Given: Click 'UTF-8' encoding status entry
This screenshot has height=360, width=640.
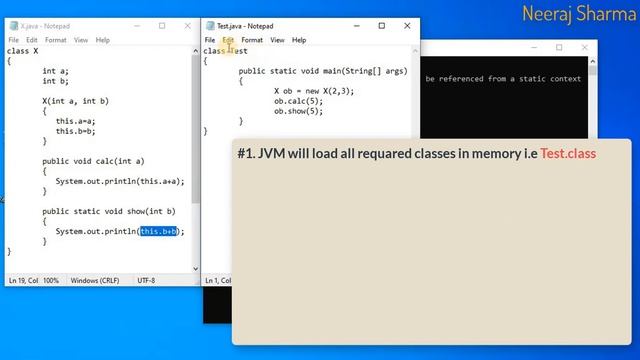Looking at the screenshot, I should tap(146, 280).
